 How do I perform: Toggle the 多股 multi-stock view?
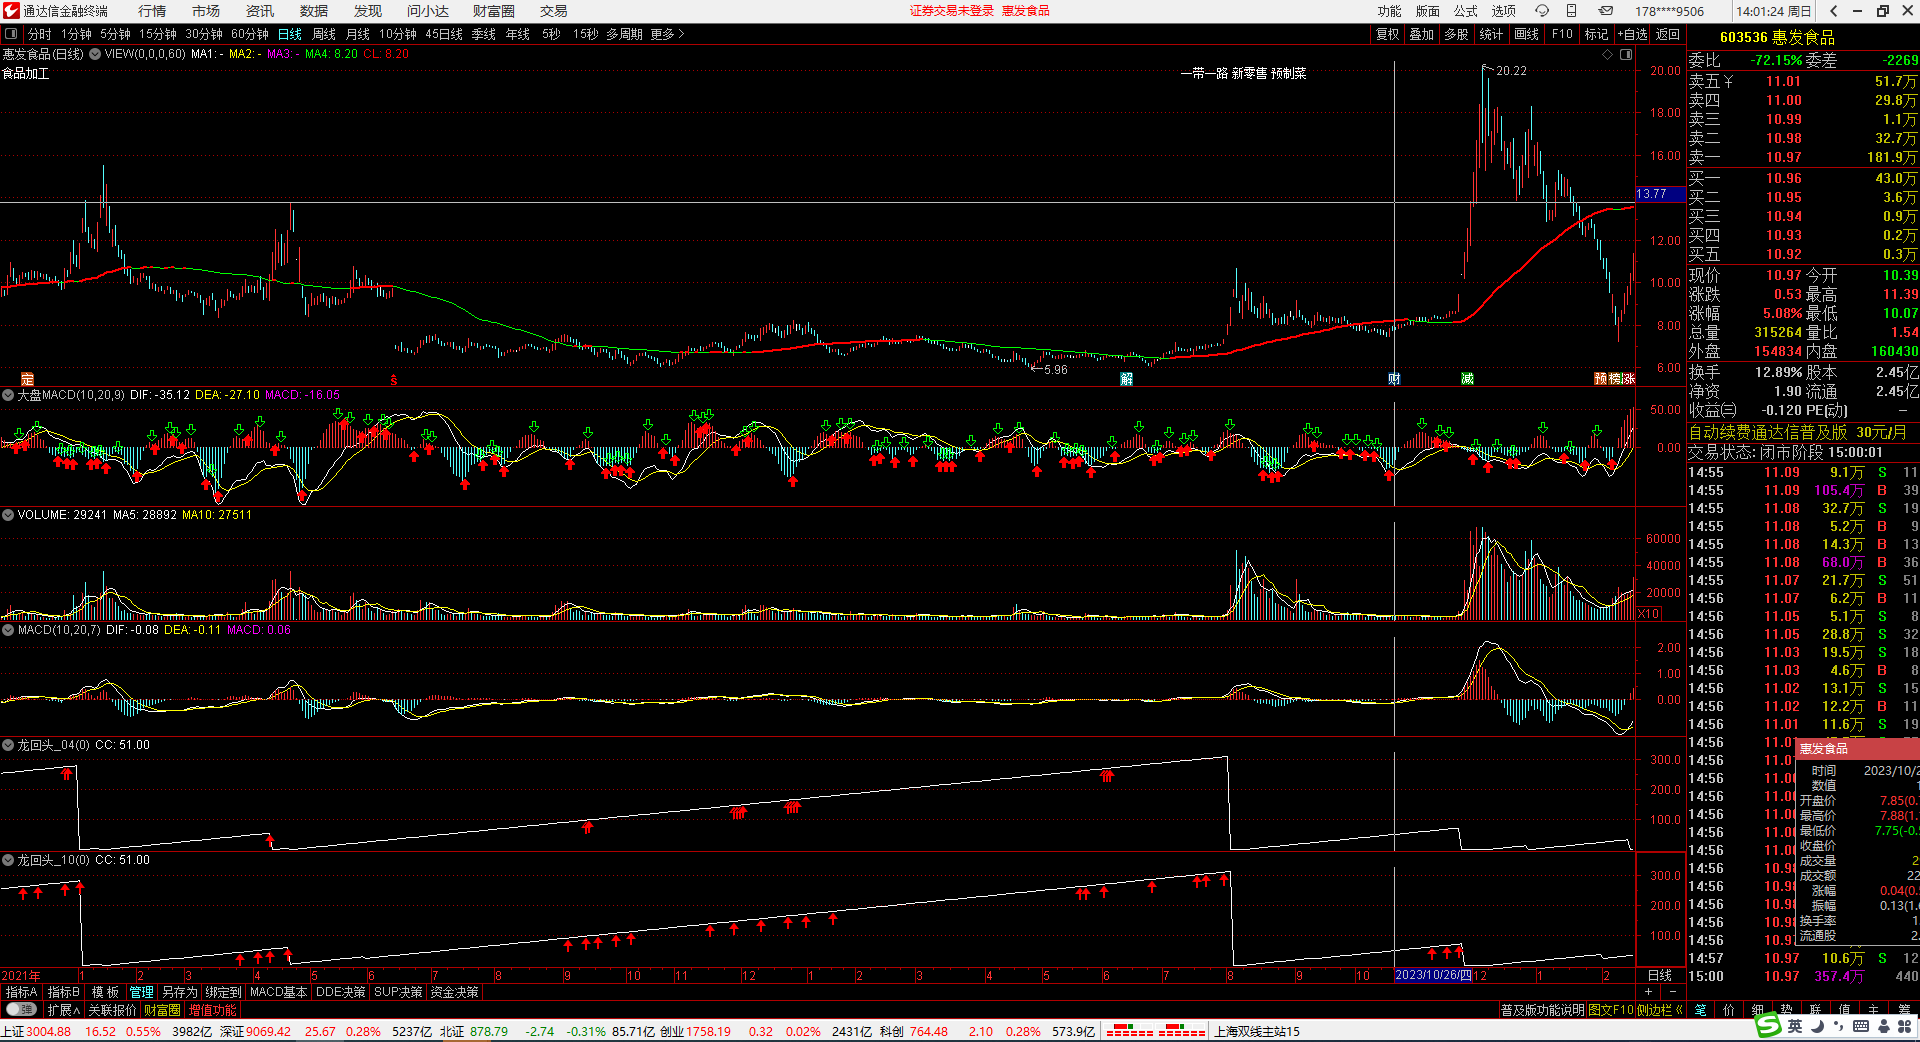coord(1456,34)
